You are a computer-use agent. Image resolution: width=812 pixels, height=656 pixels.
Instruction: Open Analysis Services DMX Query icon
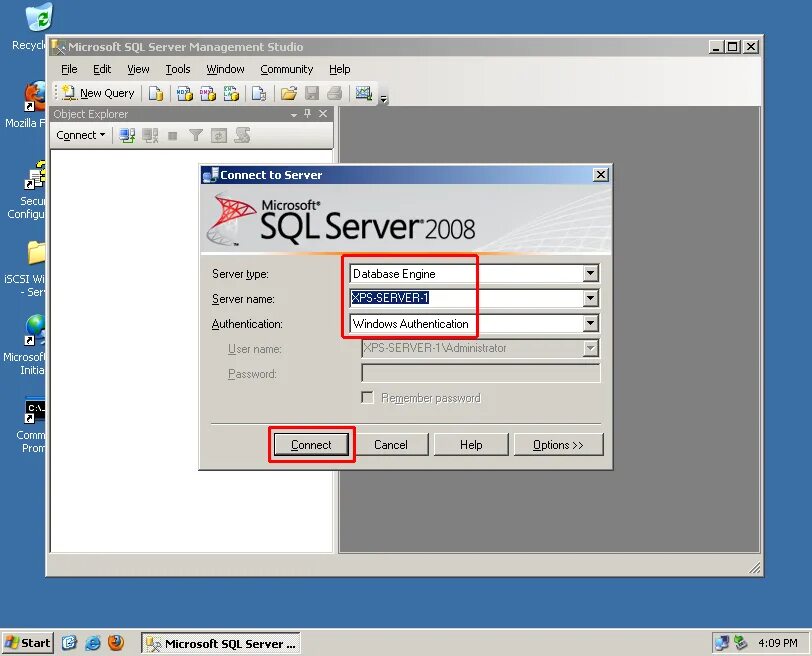click(x=208, y=93)
